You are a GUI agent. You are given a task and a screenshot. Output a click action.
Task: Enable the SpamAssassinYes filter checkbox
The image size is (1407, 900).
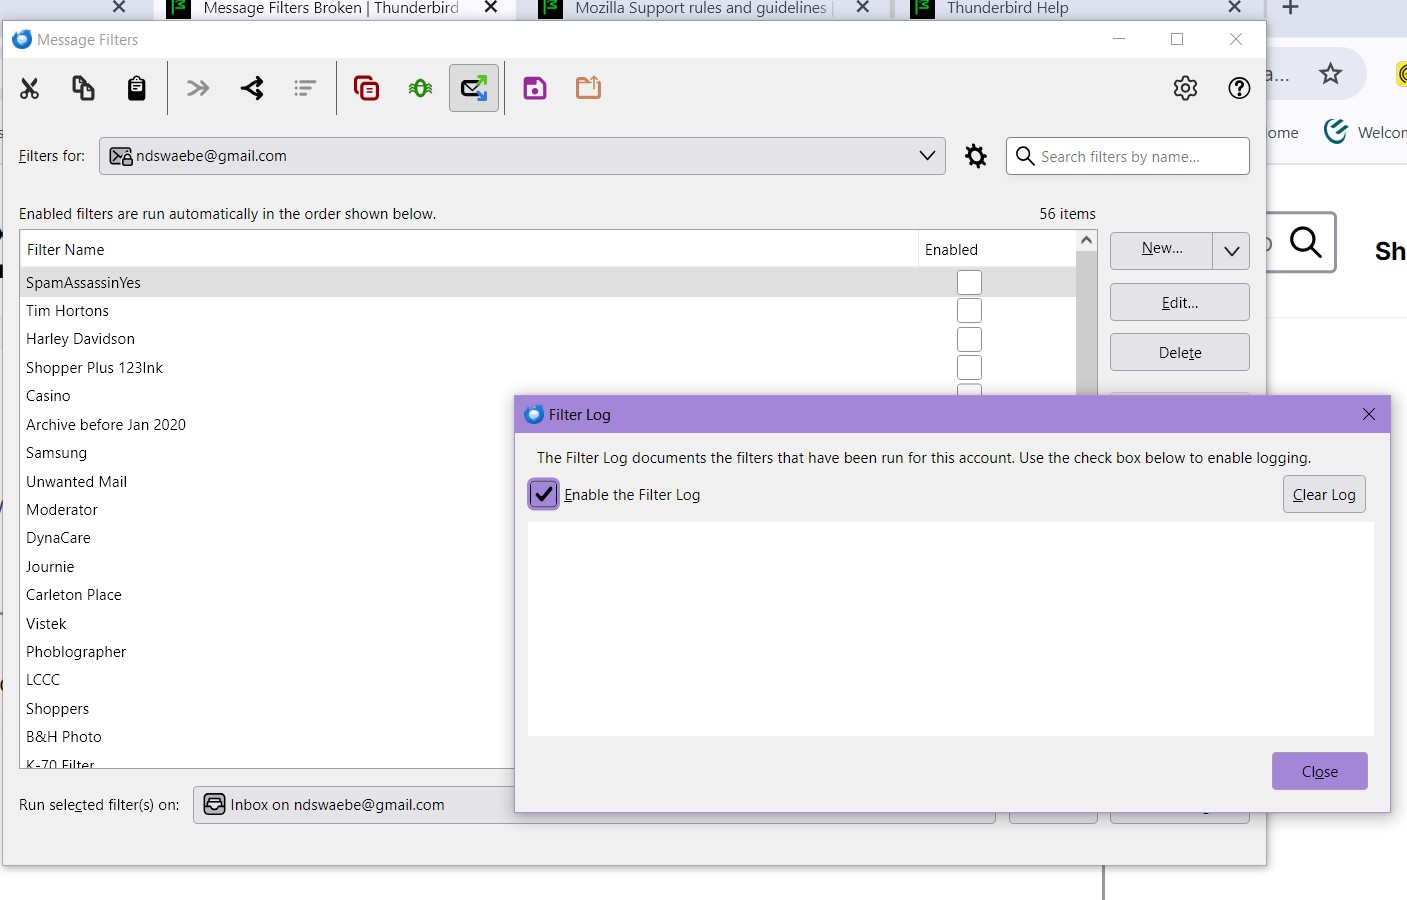pyautogui.click(x=969, y=283)
